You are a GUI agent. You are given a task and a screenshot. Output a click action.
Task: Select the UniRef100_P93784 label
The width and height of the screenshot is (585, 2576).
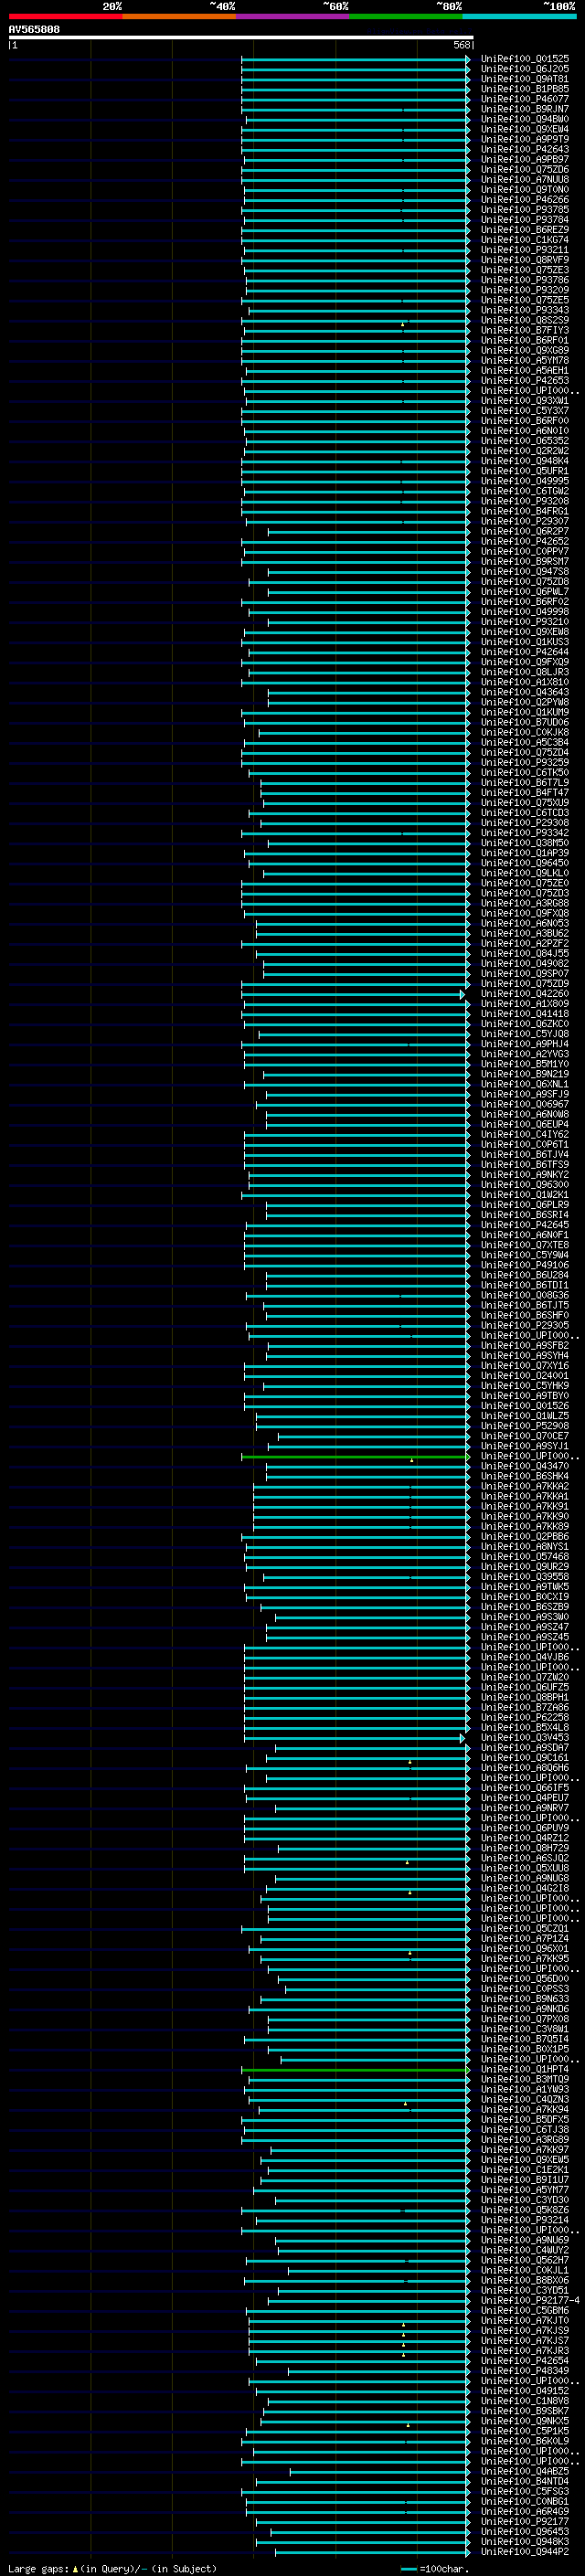point(525,220)
